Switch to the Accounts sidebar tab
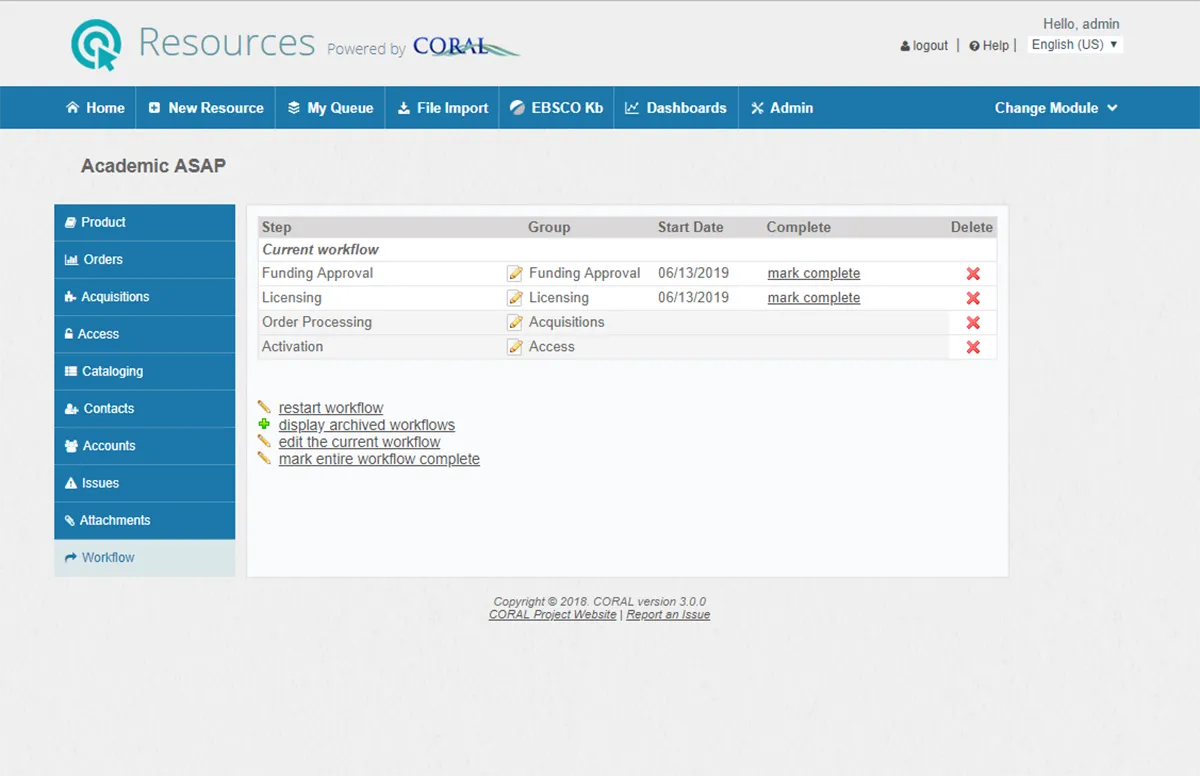The image size is (1200, 776). click(x=145, y=446)
